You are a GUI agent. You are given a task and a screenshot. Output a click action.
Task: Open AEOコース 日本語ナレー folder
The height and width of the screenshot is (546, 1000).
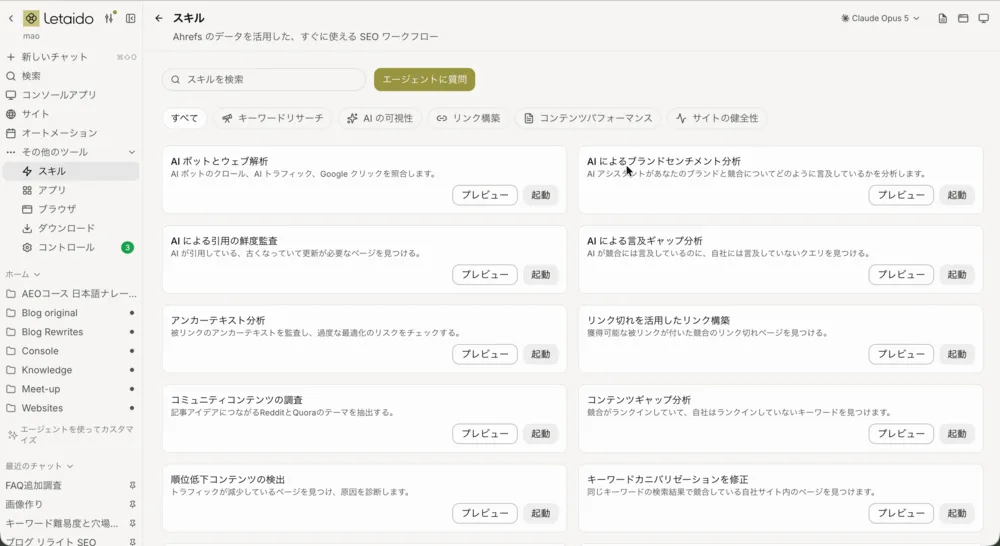(71, 294)
